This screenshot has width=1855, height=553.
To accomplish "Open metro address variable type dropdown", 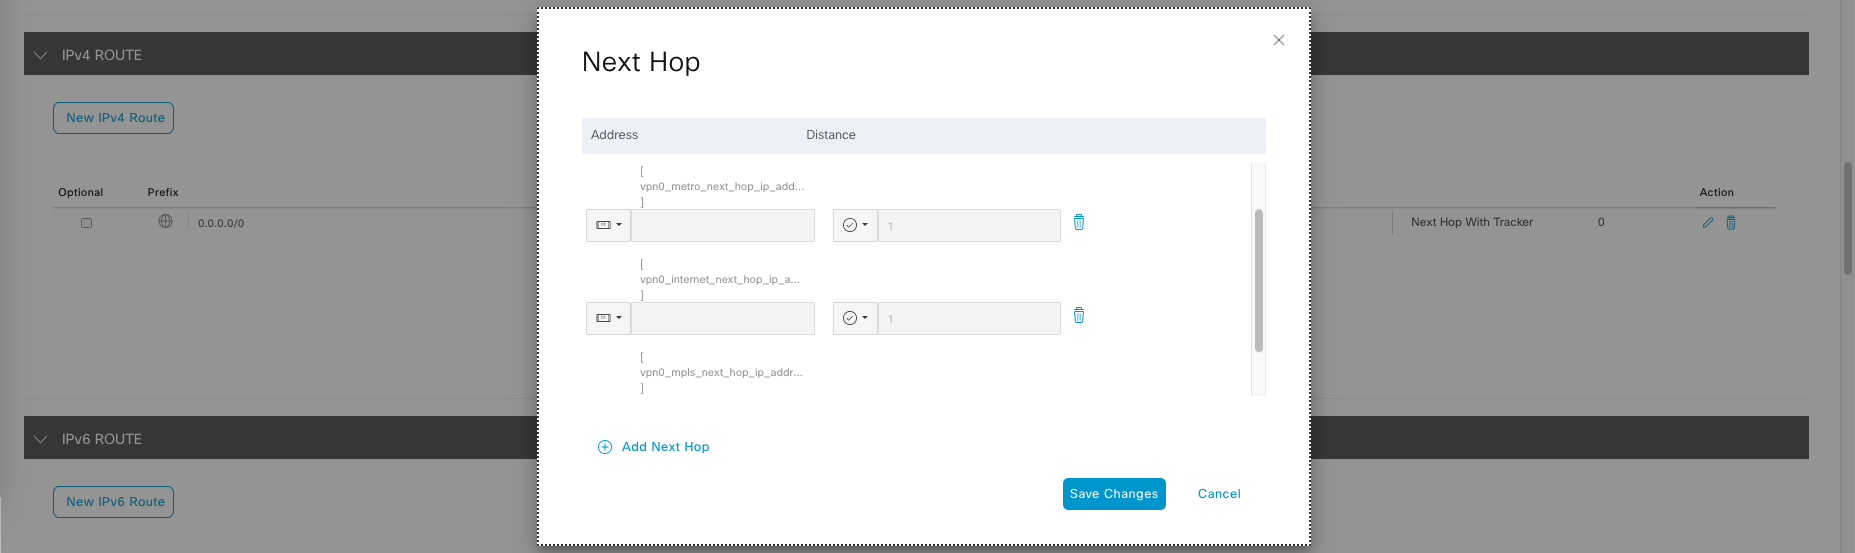I will pyautogui.click(x=608, y=225).
